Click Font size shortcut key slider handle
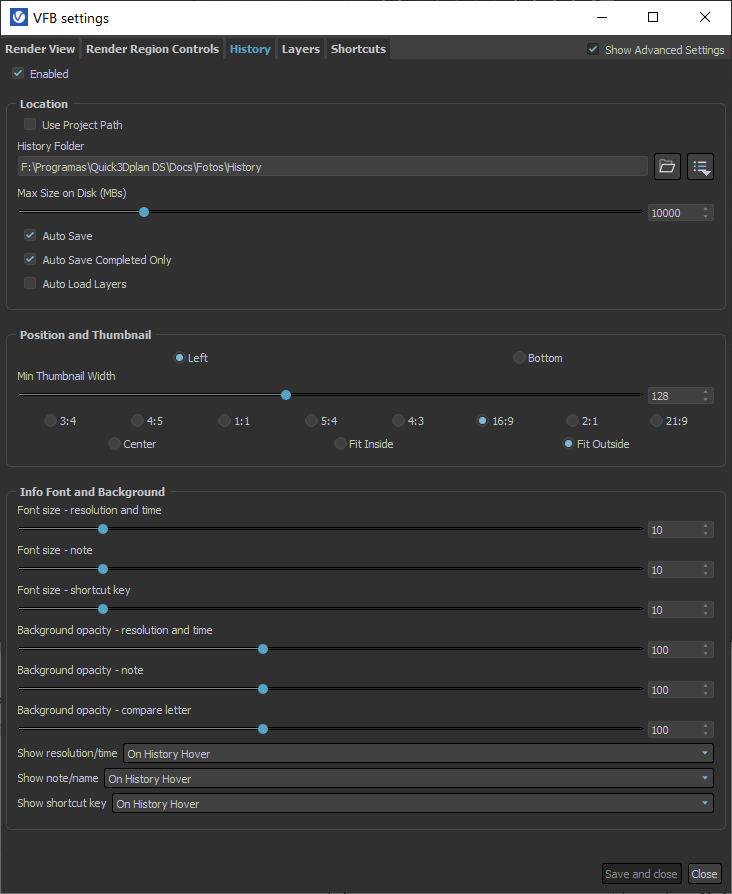 [x=103, y=609]
